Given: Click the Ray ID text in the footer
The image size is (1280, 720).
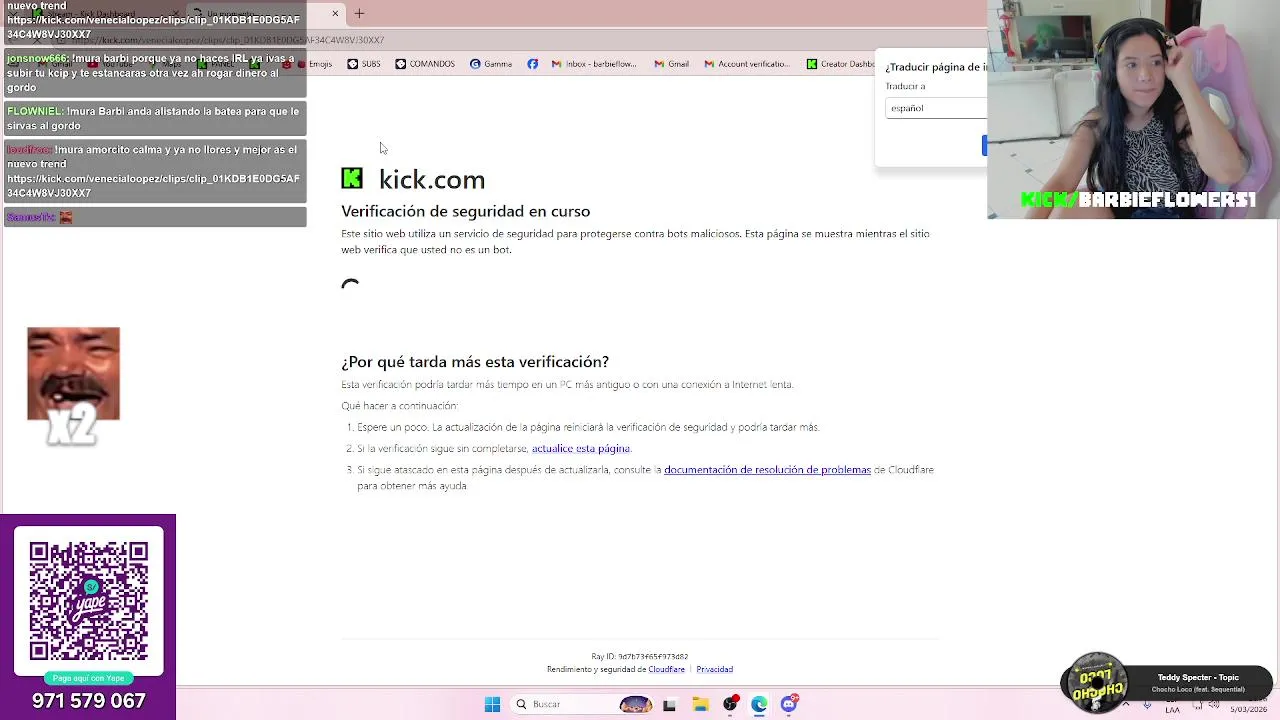Looking at the screenshot, I should (x=639, y=657).
